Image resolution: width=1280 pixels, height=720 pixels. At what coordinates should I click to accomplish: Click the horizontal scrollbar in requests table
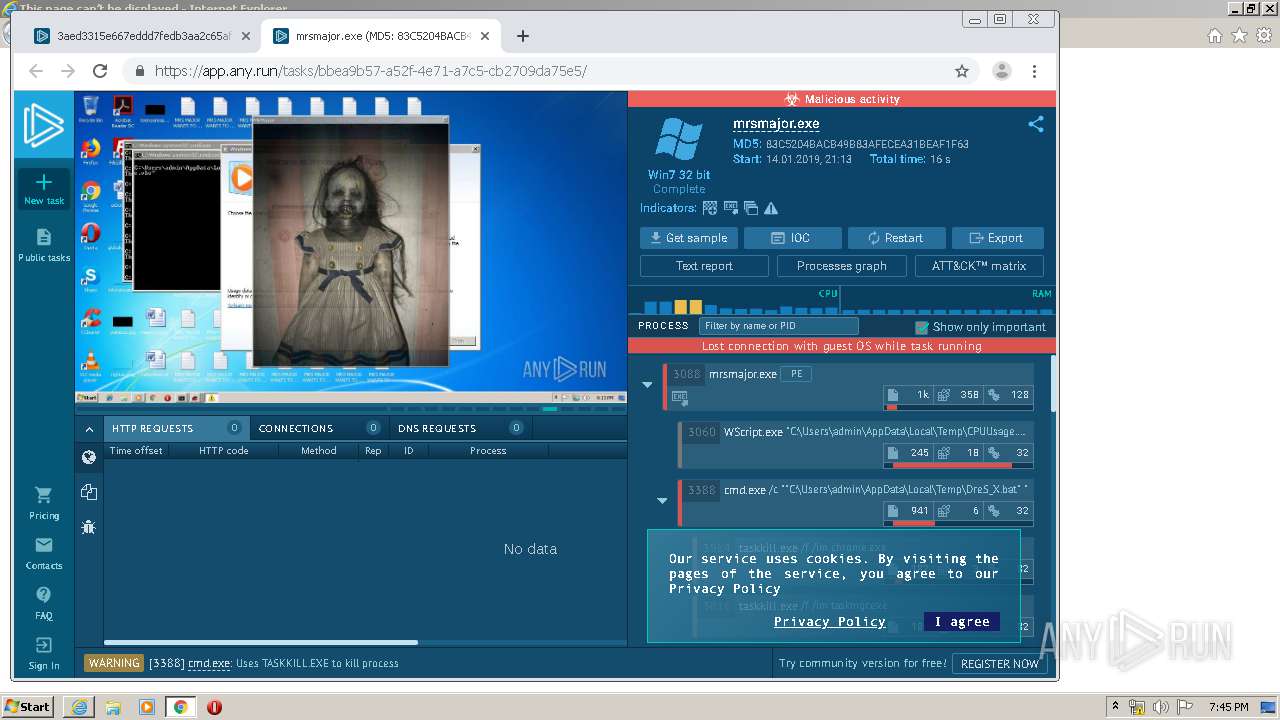[x=261, y=642]
